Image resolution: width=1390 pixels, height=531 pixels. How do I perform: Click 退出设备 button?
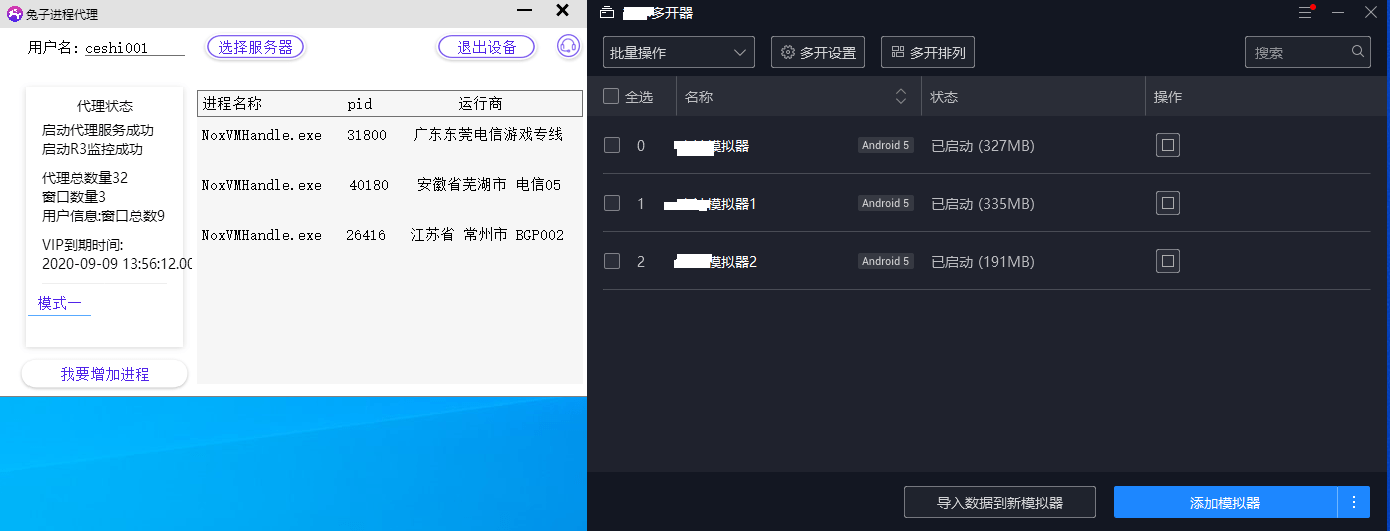487,47
